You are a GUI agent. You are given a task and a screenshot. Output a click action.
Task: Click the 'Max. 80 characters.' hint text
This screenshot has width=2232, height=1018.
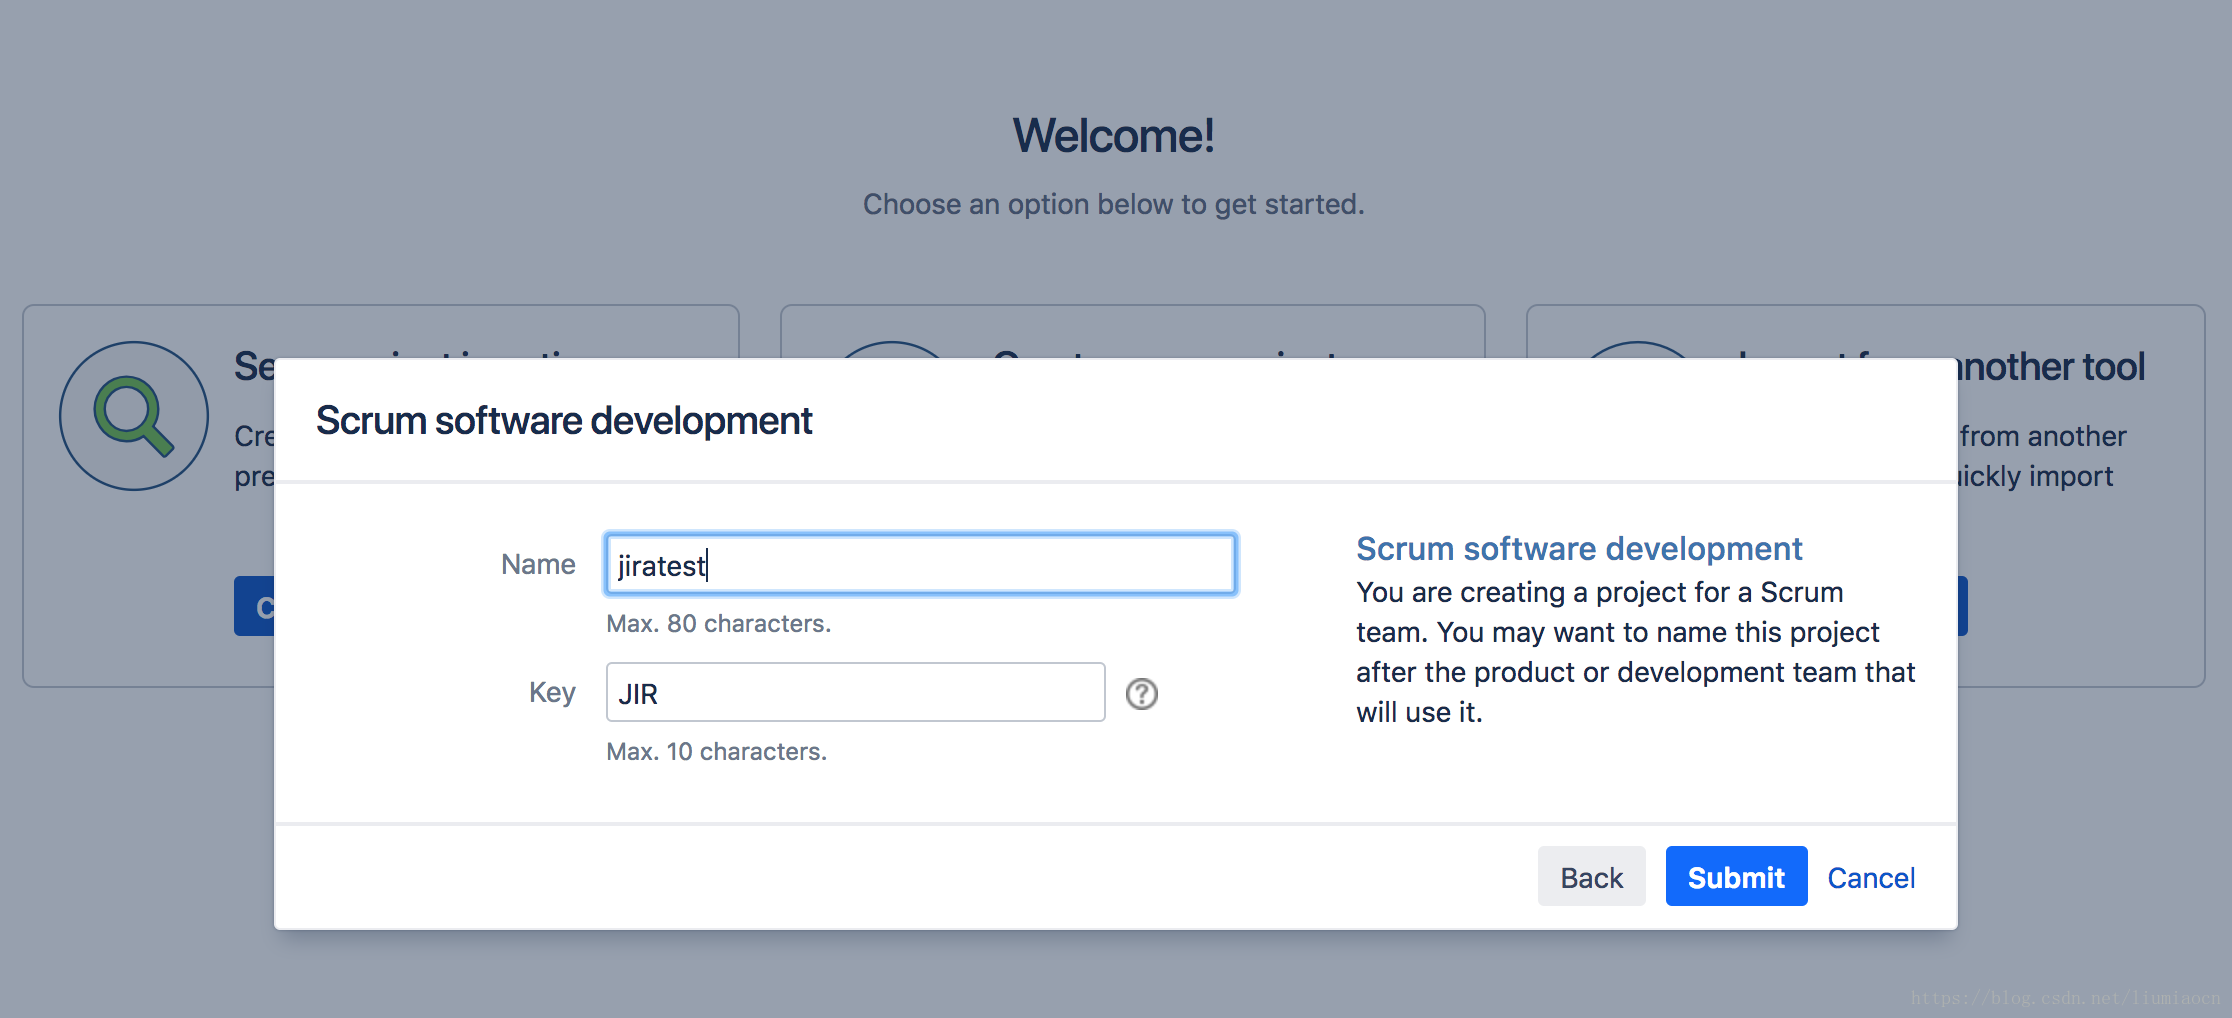[719, 623]
